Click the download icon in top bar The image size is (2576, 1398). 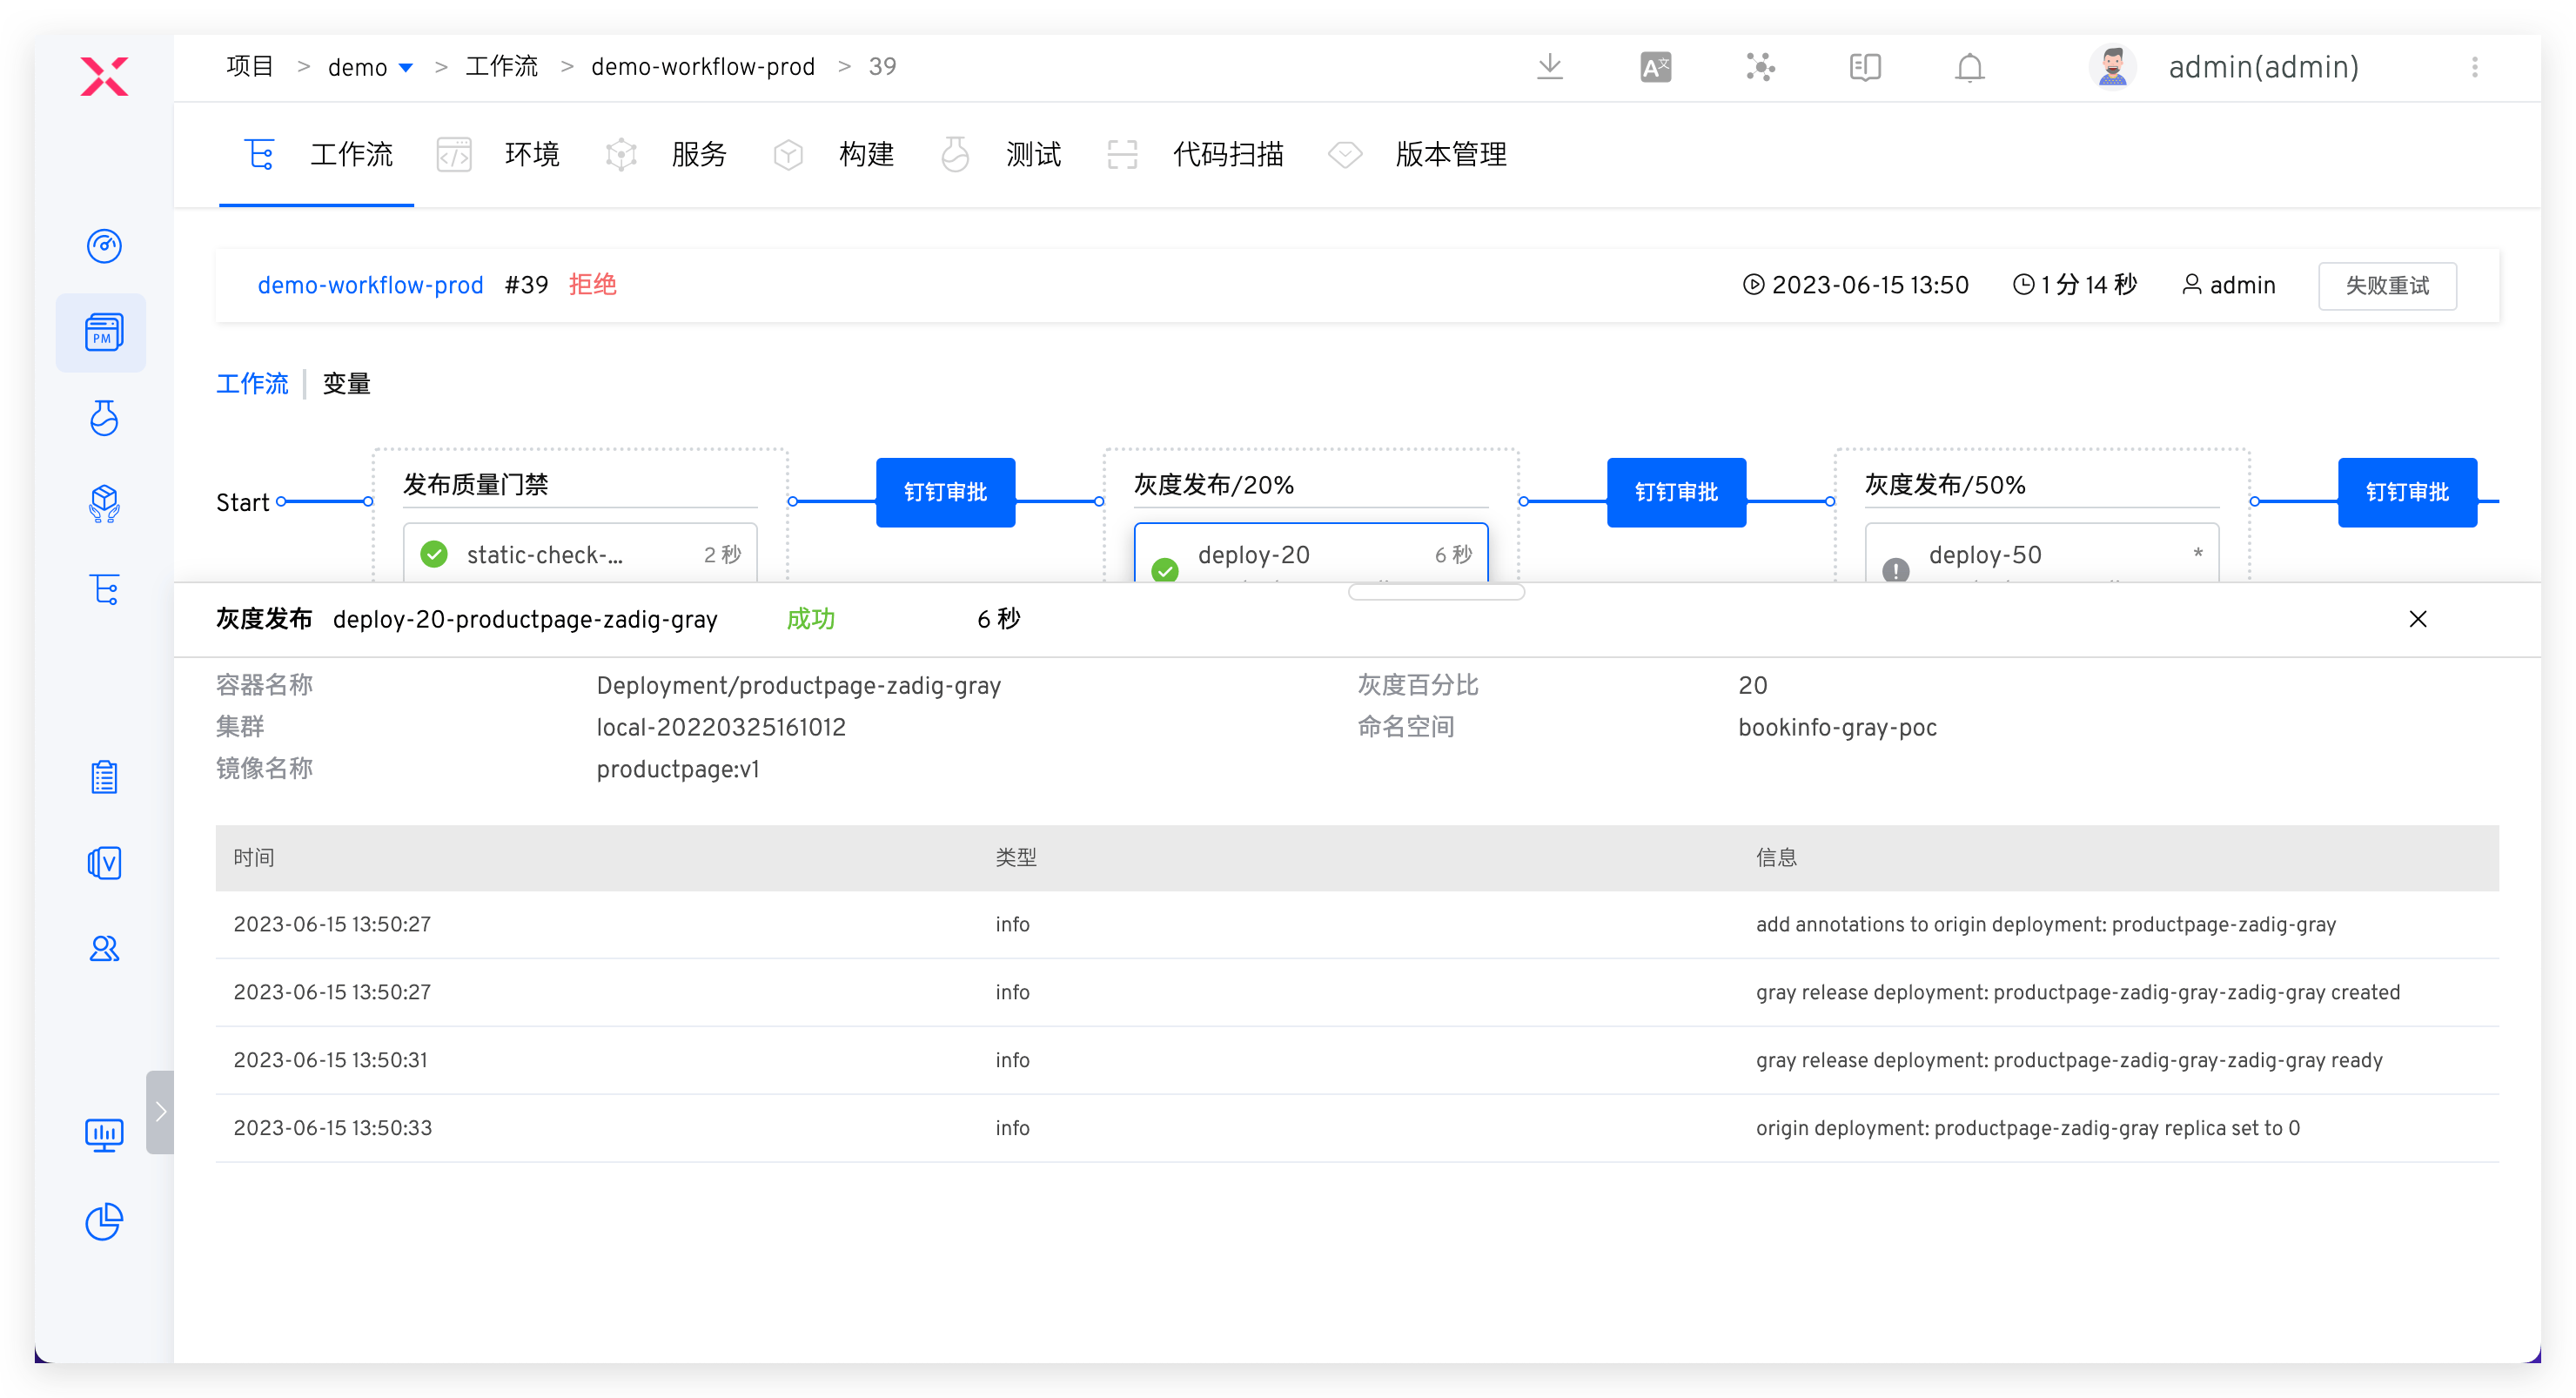point(1549,67)
